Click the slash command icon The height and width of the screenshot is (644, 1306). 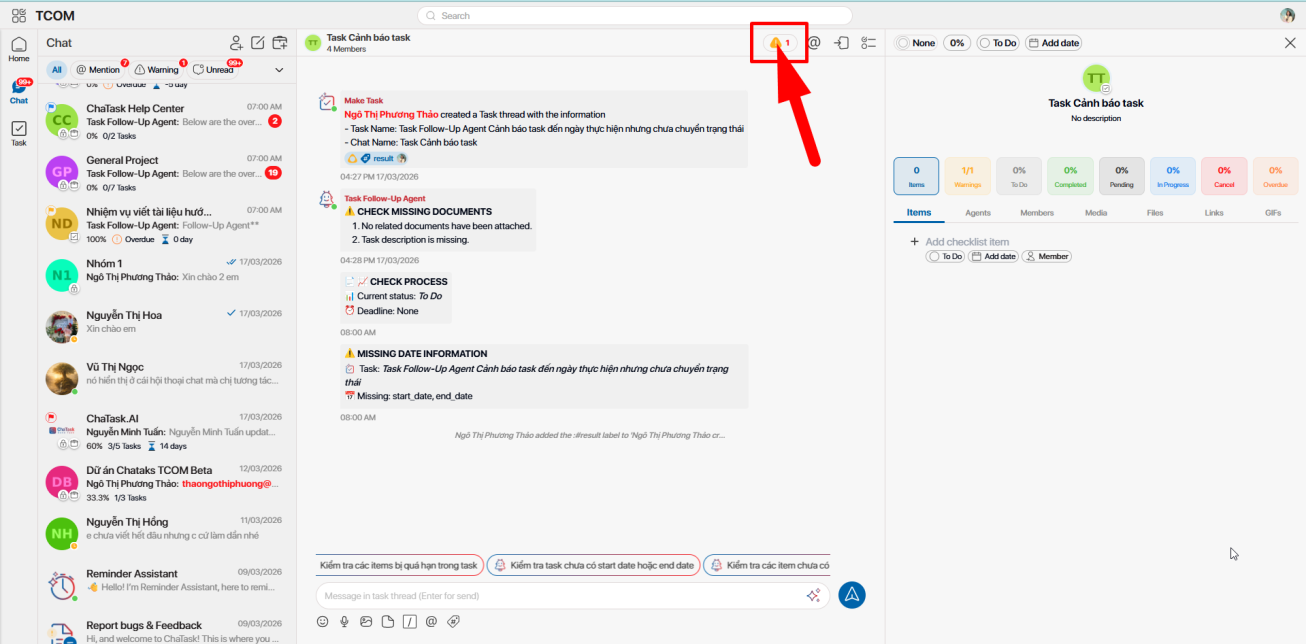410,621
